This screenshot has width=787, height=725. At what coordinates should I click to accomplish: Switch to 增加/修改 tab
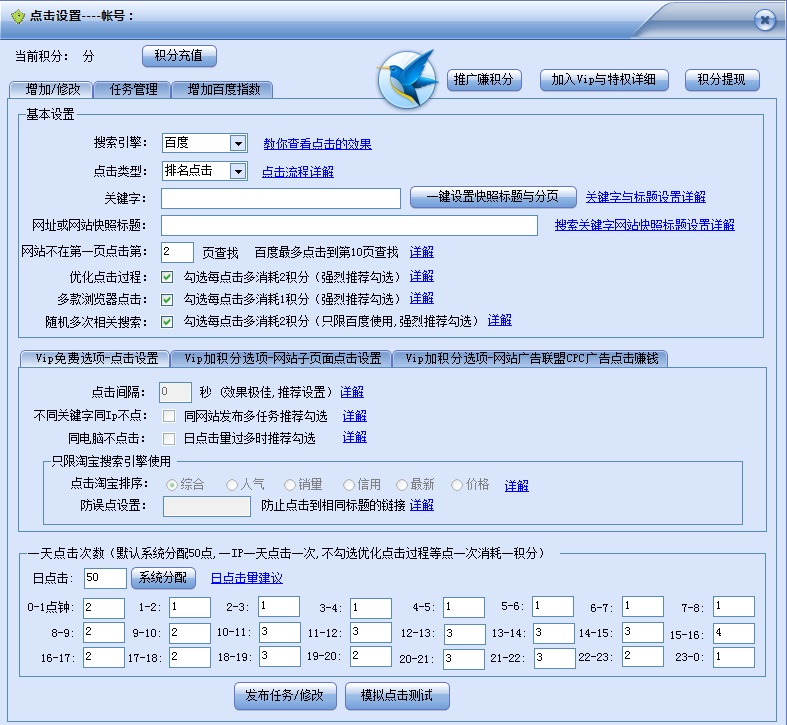click(x=52, y=89)
